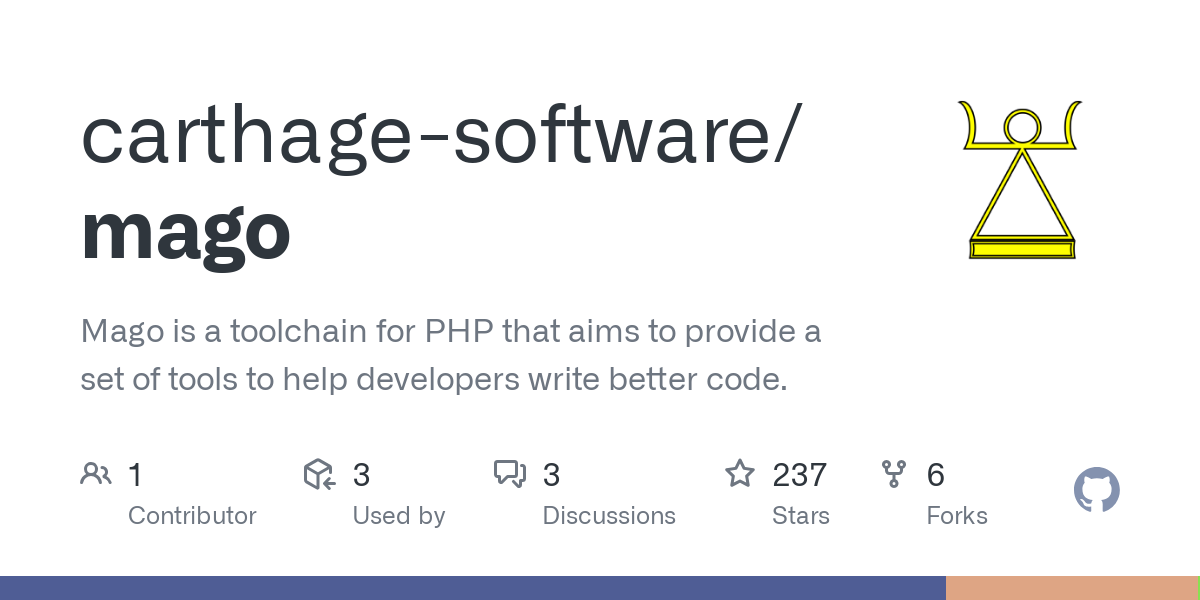Click the Stars label
Viewport: 1200px width, 600px height.
pos(800,516)
